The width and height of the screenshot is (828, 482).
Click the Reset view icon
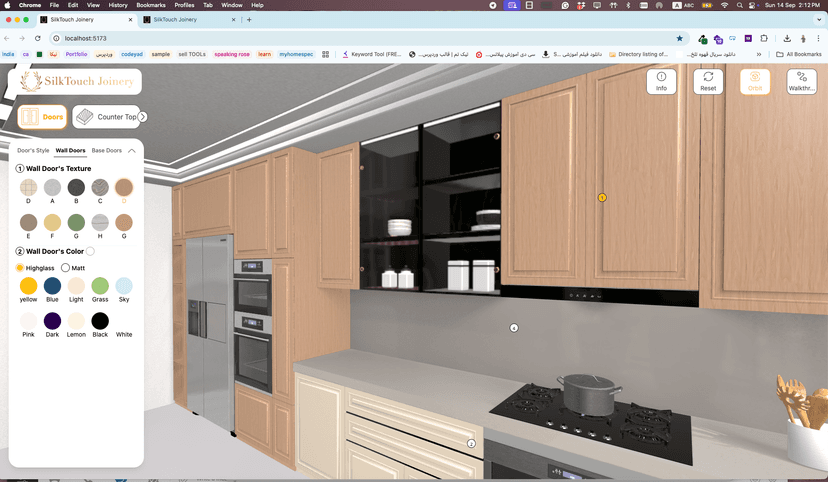708,81
